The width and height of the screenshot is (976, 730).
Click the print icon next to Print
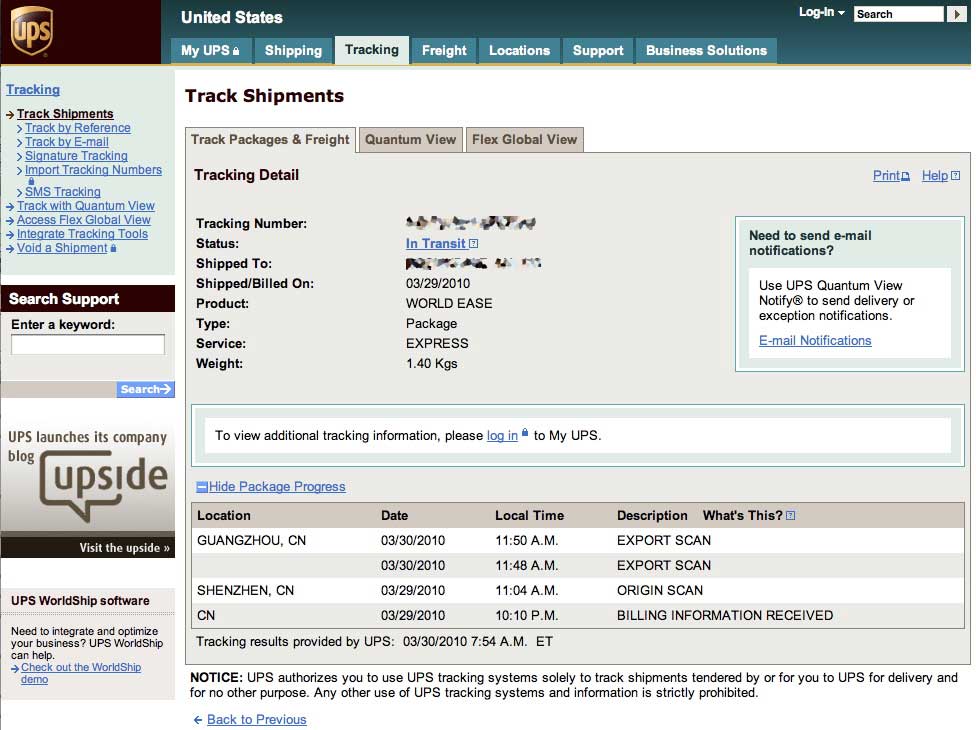pos(906,177)
